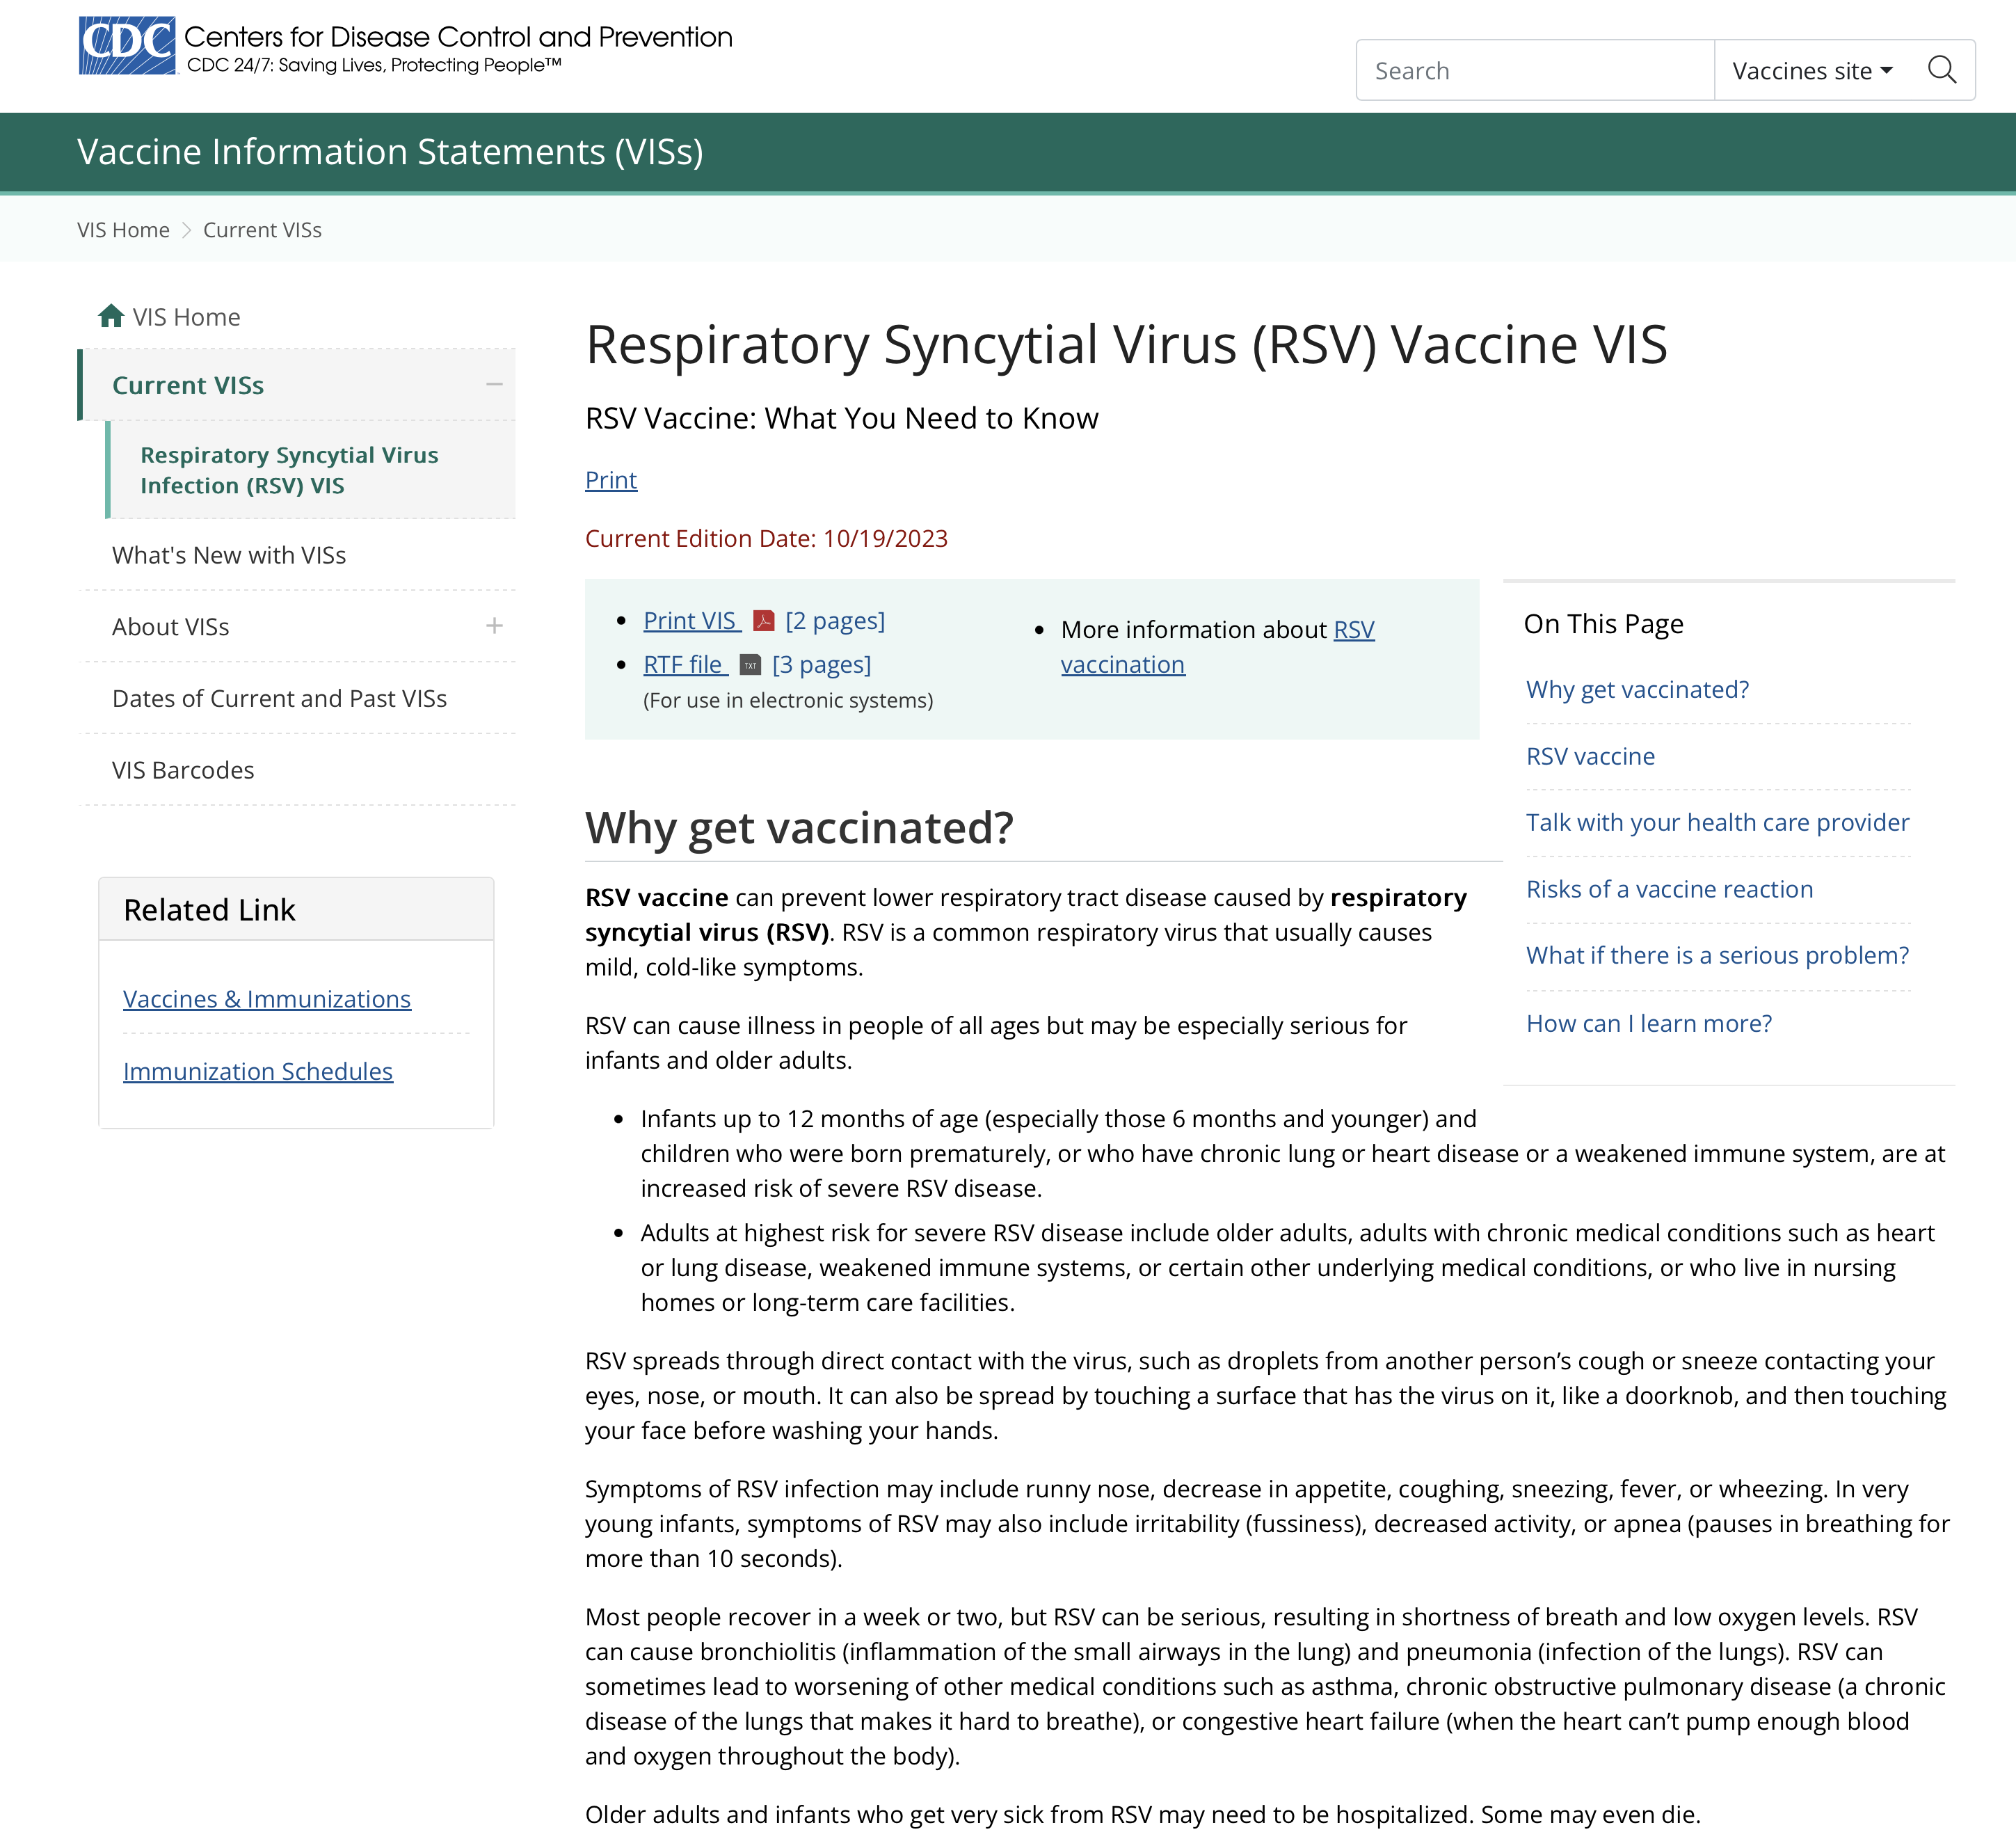
Task: Open What's New with VISs sidebar item
Action: (x=229, y=555)
